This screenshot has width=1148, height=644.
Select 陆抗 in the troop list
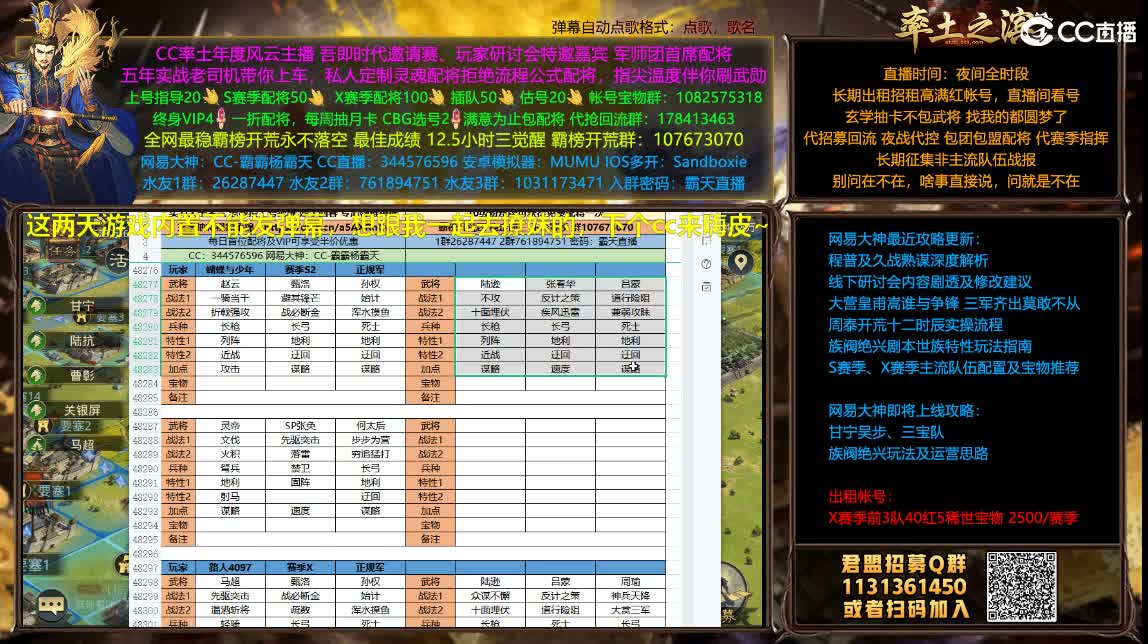pyautogui.click(x=82, y=341)
